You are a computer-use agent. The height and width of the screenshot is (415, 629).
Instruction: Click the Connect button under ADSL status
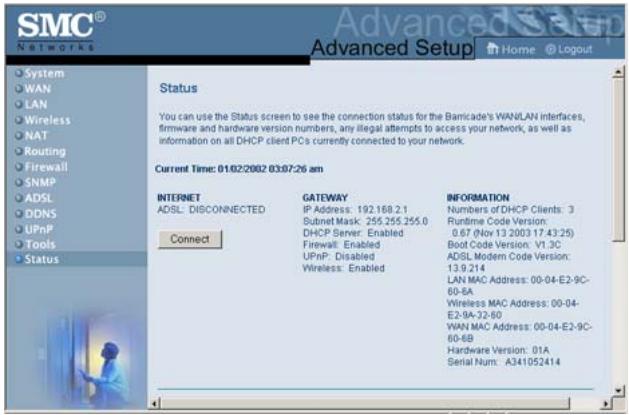click(190, 239)
